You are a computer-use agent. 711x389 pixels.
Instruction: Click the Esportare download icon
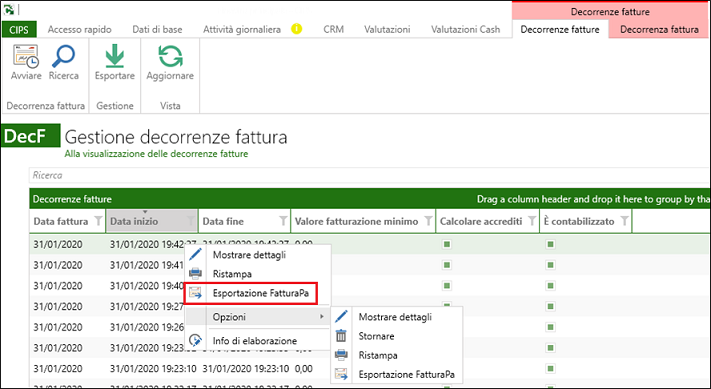[x=114, y=56]
